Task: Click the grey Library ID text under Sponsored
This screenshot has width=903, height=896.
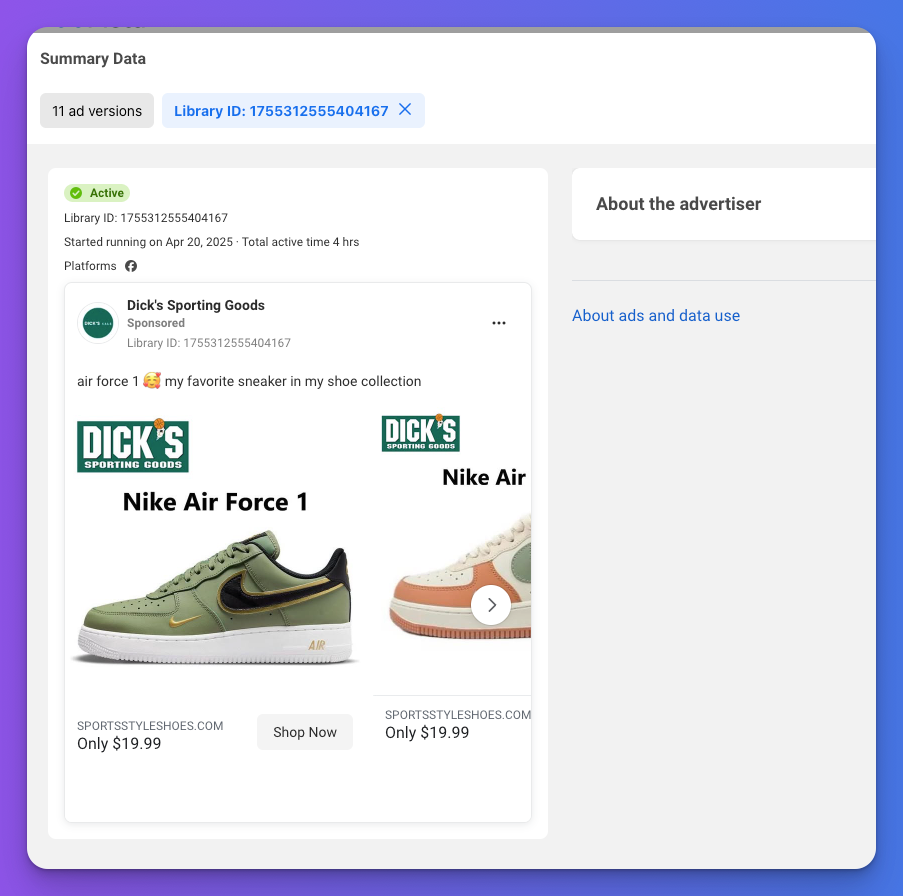Action: click(x=209, y=343)
